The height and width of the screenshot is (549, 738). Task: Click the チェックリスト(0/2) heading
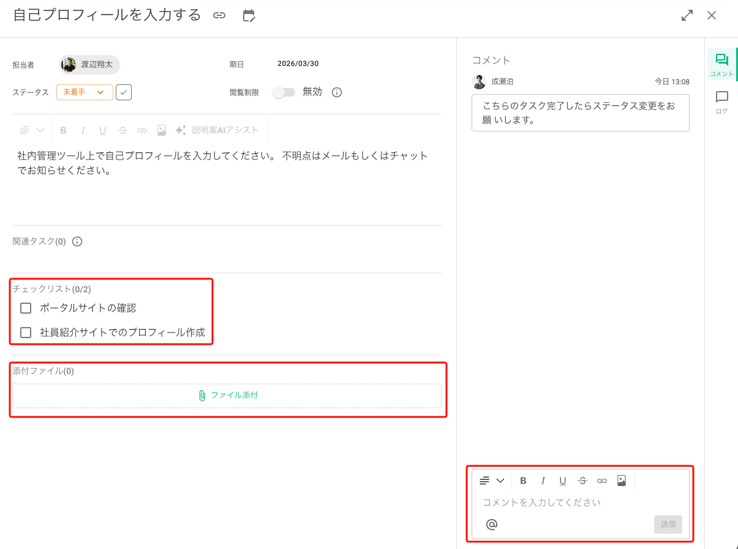52,289
